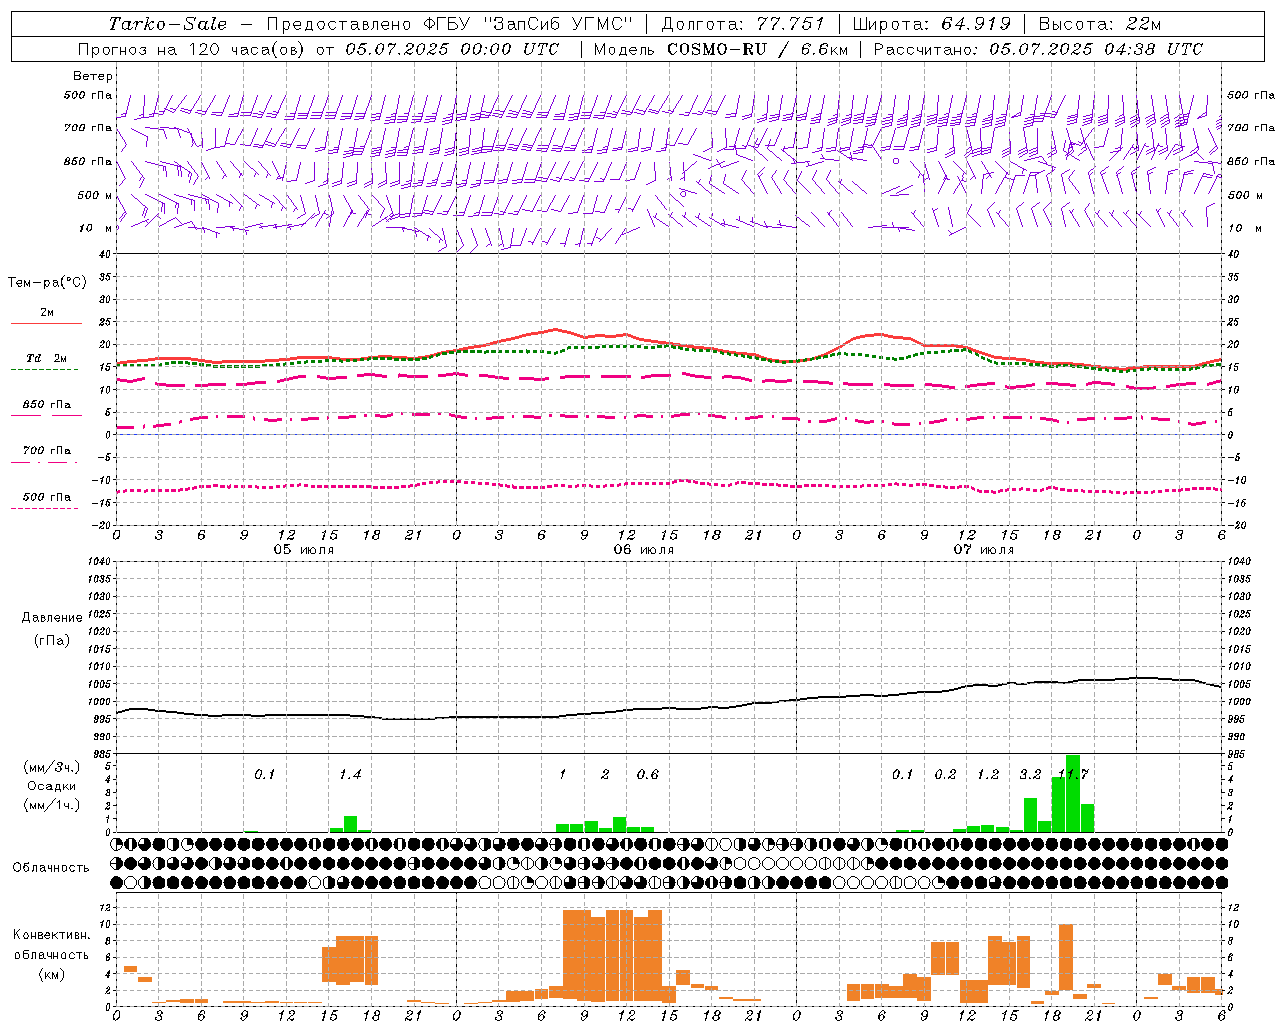The width and height of the screenshot is (1280, 1024).
Task: Click the Ветер panel label
Action: (93, 76)
